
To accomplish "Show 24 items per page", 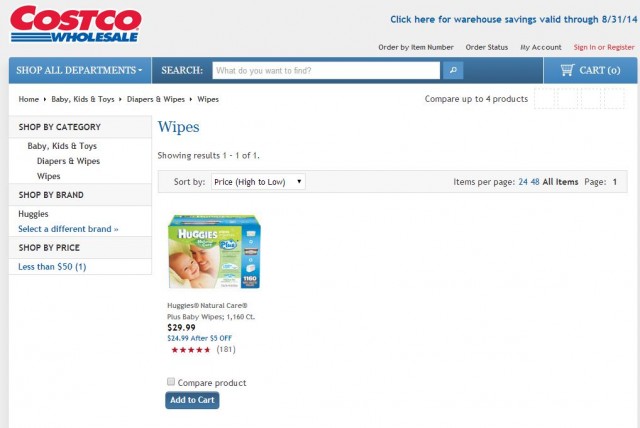I will tap(523, 182).
